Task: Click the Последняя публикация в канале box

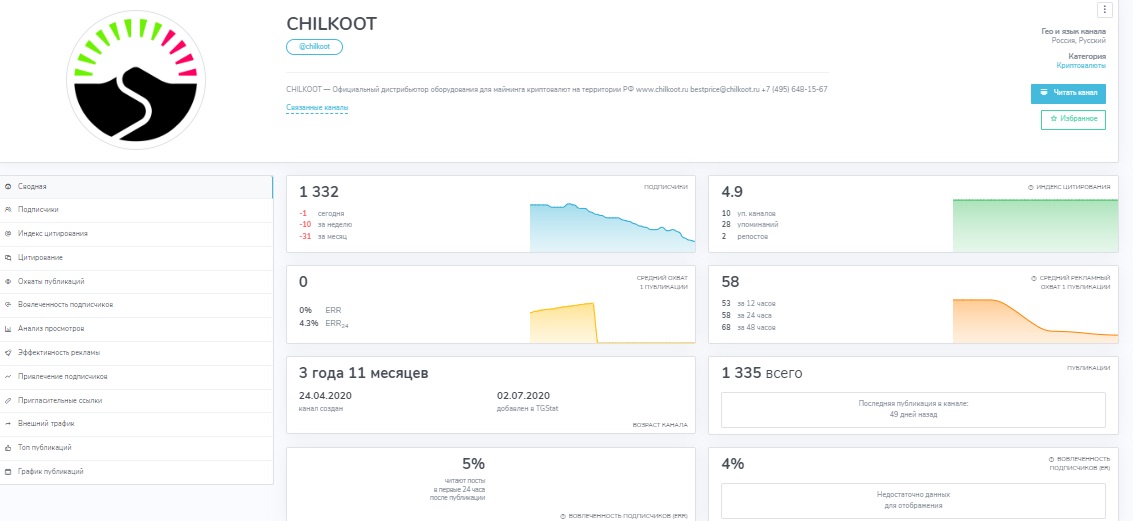Action: click(x=913, y=410)
